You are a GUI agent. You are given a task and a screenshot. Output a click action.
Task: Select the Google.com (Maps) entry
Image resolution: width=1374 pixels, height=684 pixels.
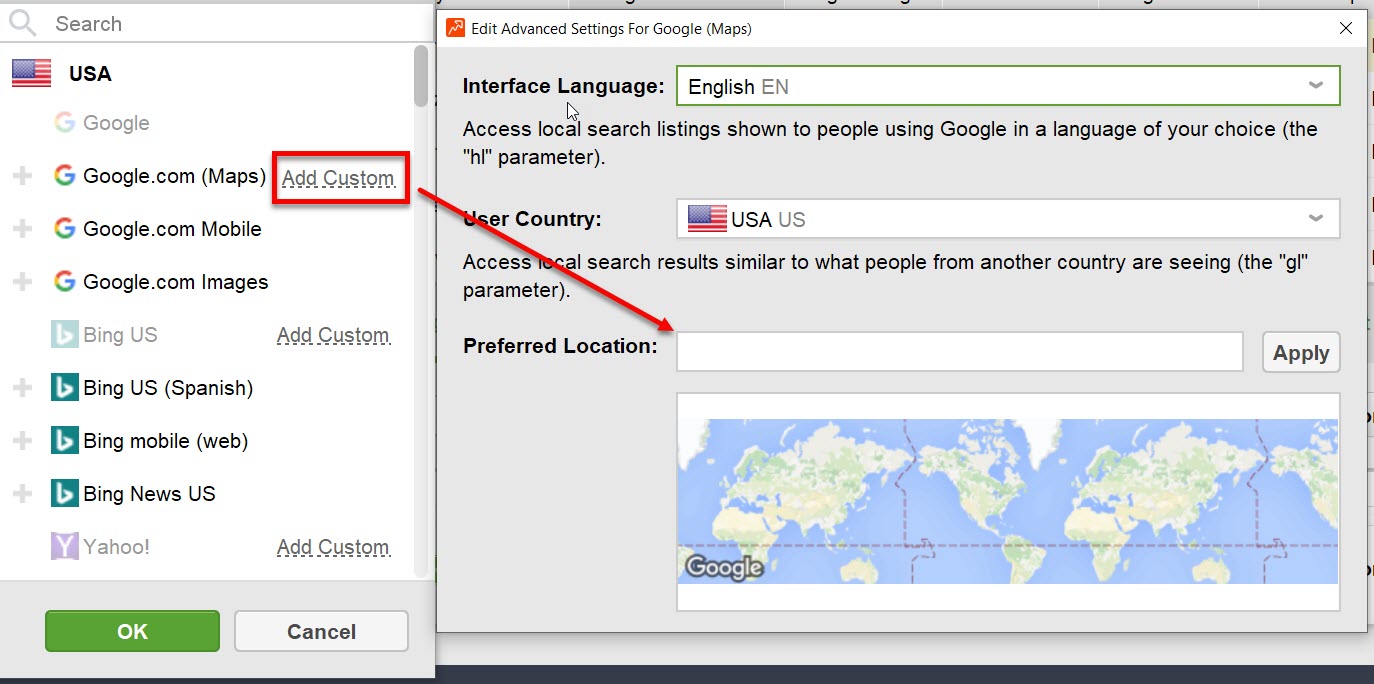pos(174,176)
